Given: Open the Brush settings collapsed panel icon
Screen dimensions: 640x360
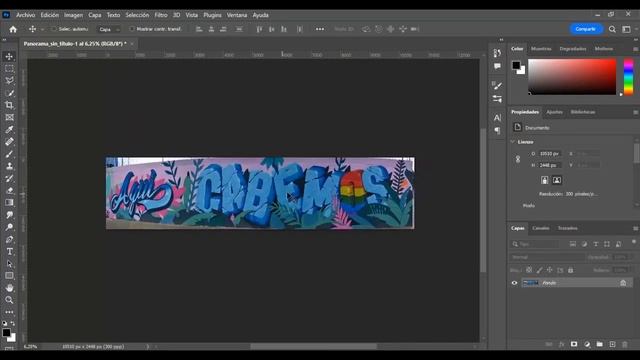Looking at the screenshot, I should (x=497, y=85).
